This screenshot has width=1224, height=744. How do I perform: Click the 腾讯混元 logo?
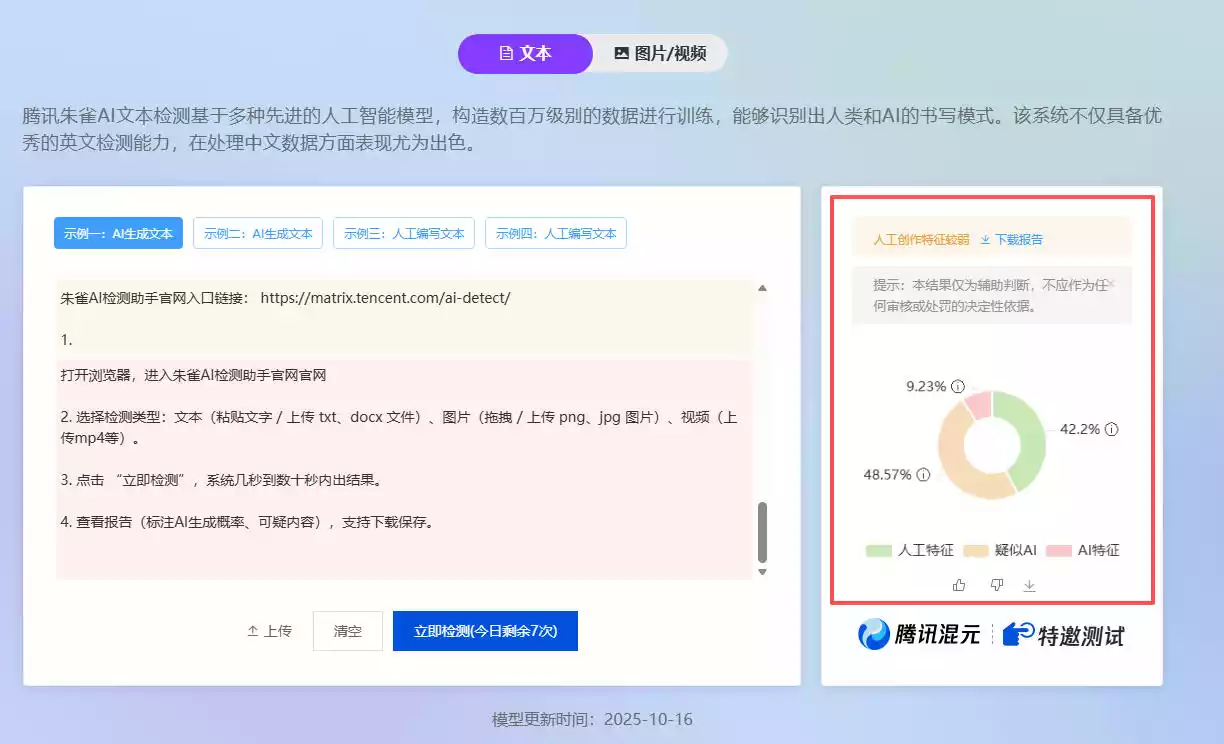919,634
